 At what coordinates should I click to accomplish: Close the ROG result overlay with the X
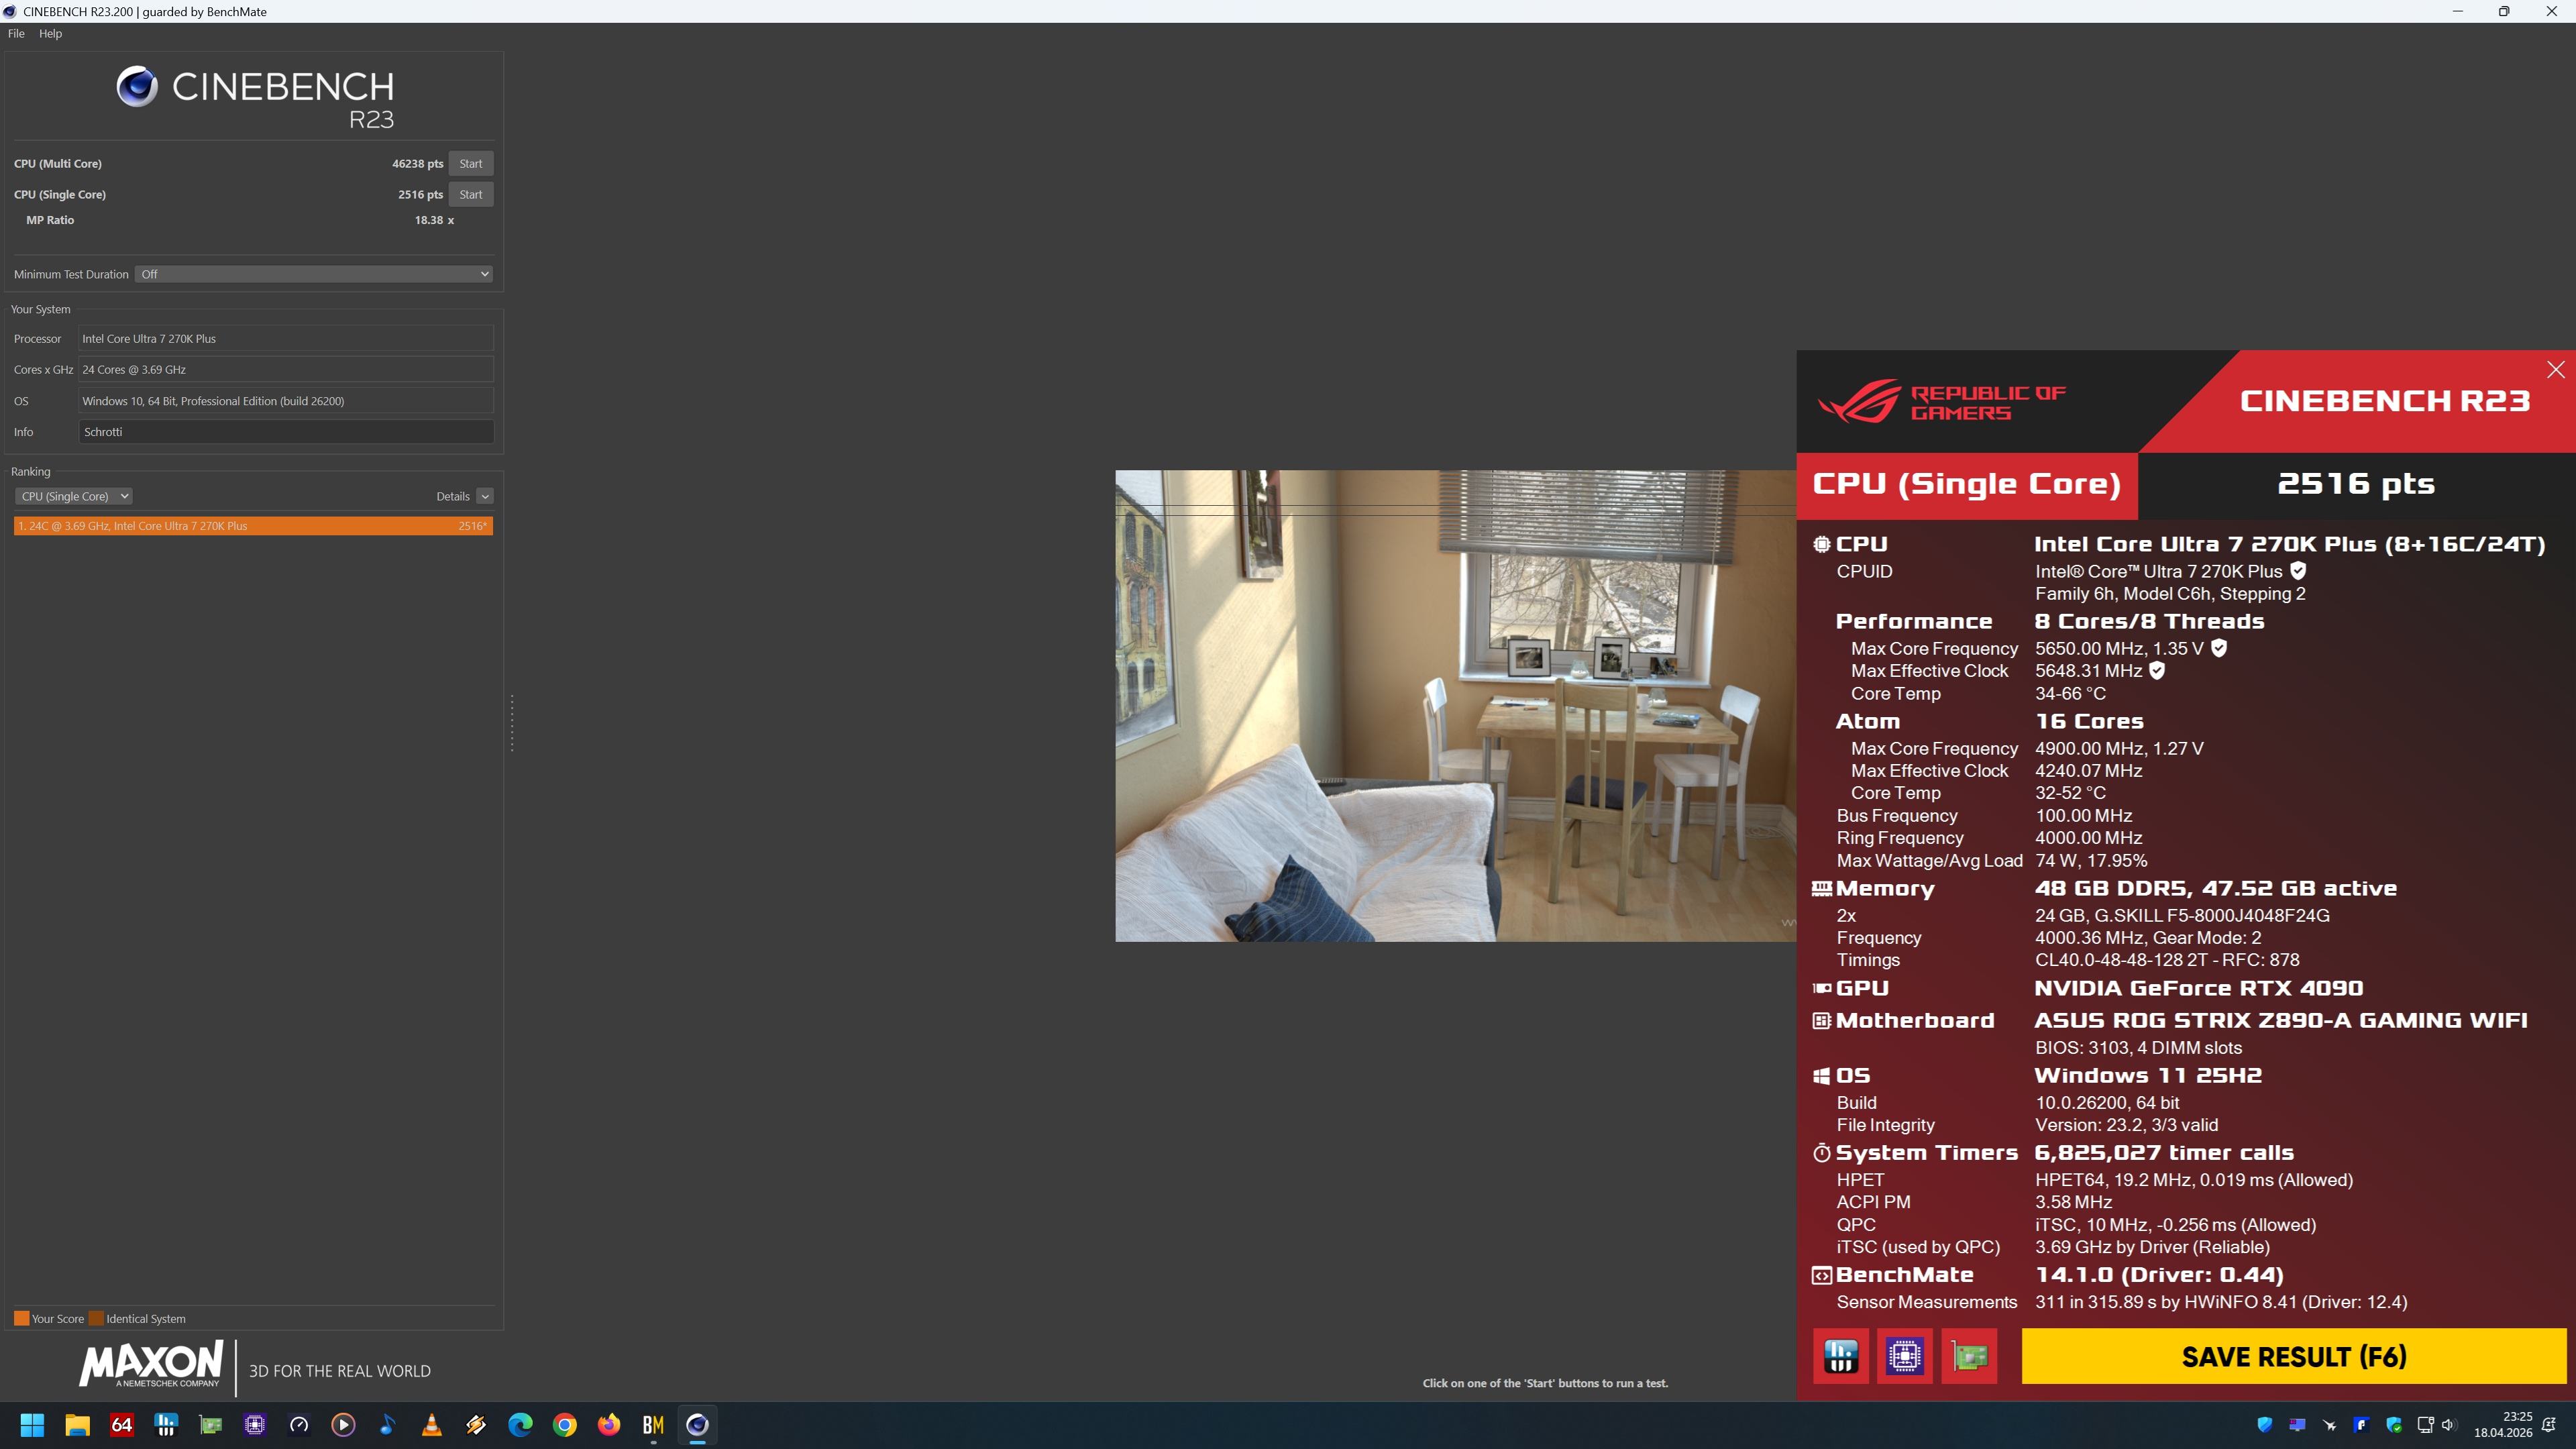[x=2555, y=370]
